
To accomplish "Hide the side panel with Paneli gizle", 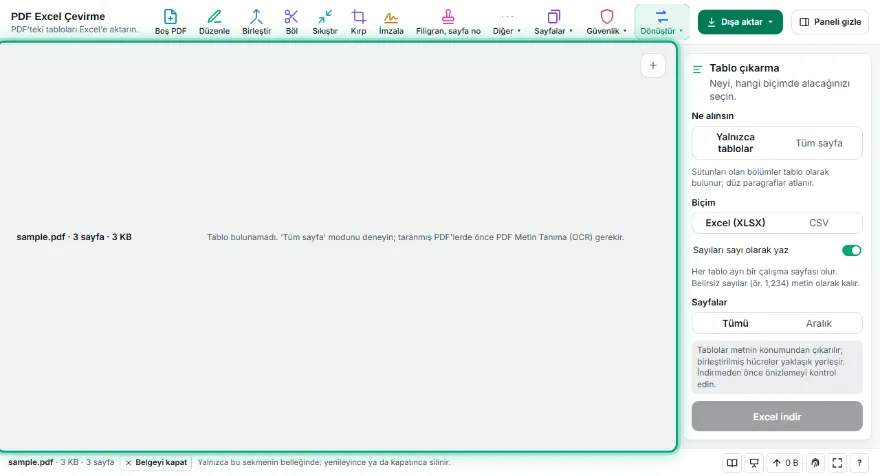I will coord(830,22).
